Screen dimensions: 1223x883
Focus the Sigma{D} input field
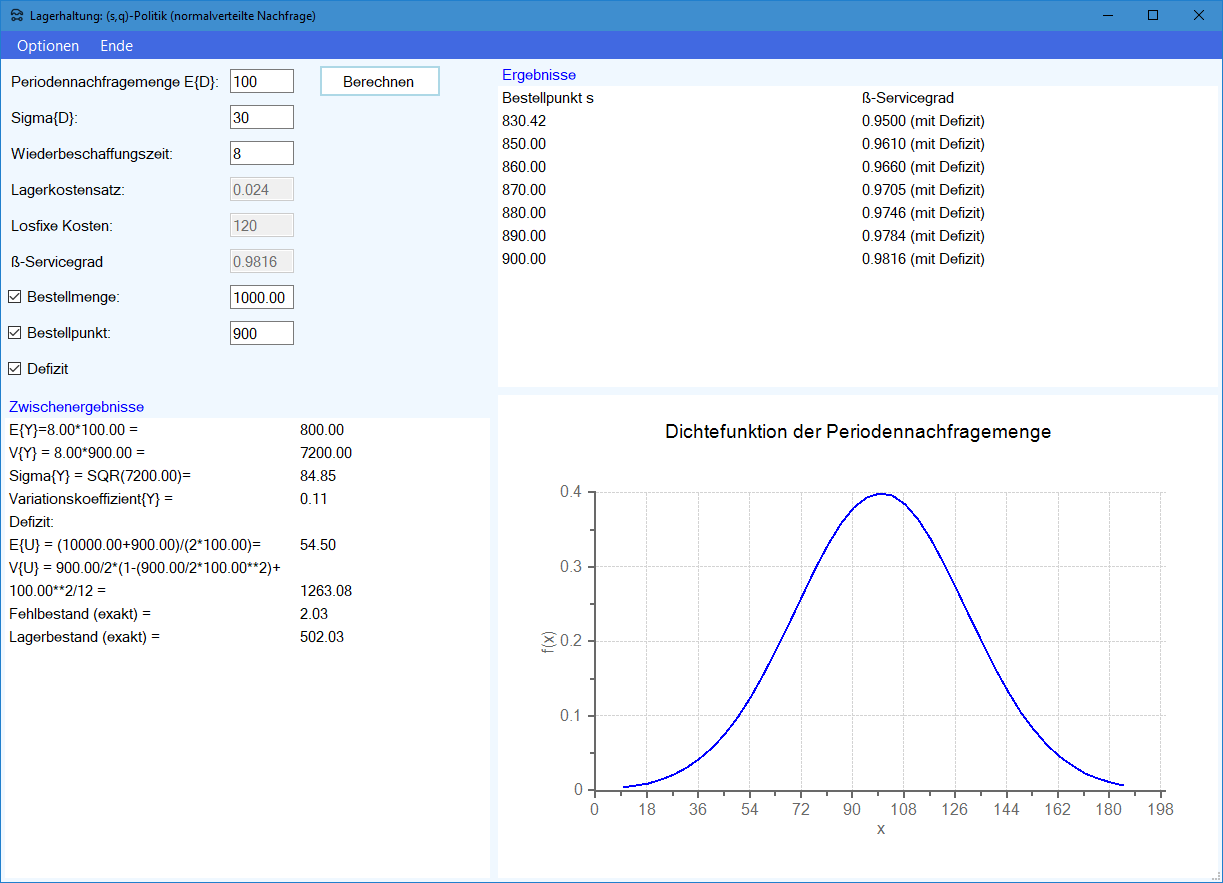(x=261, y=117)
